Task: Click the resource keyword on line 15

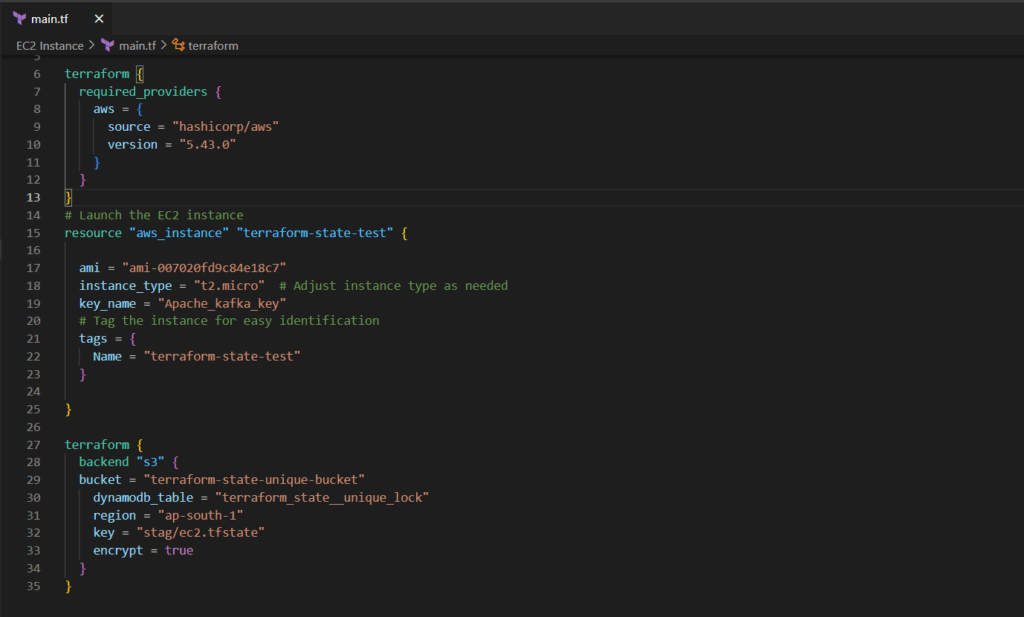Action: coord(93,233)
